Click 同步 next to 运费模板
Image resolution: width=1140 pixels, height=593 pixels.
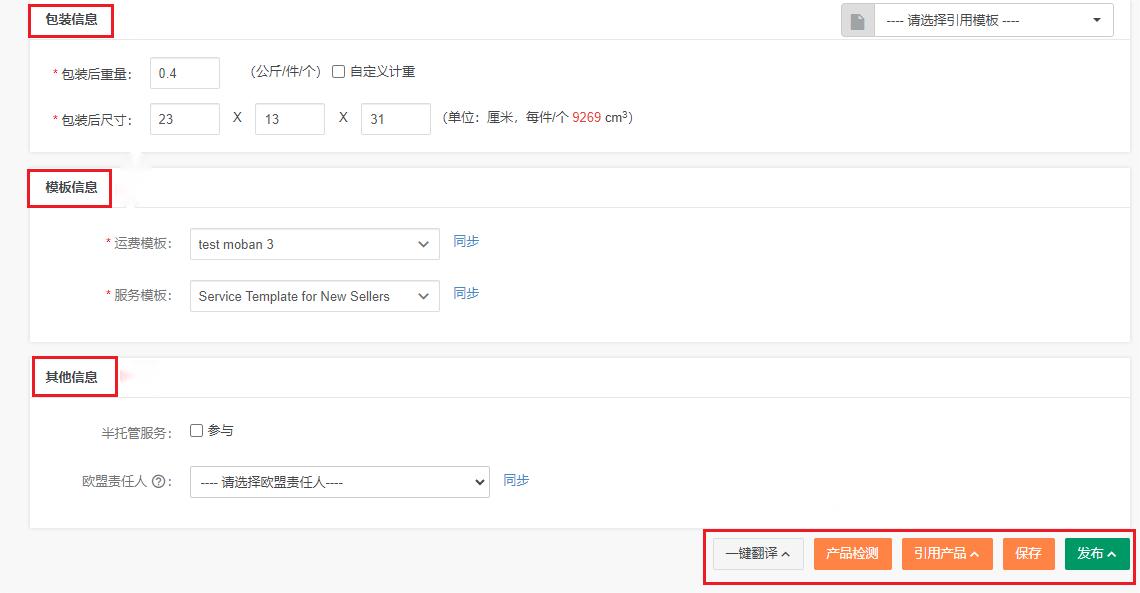466,241
